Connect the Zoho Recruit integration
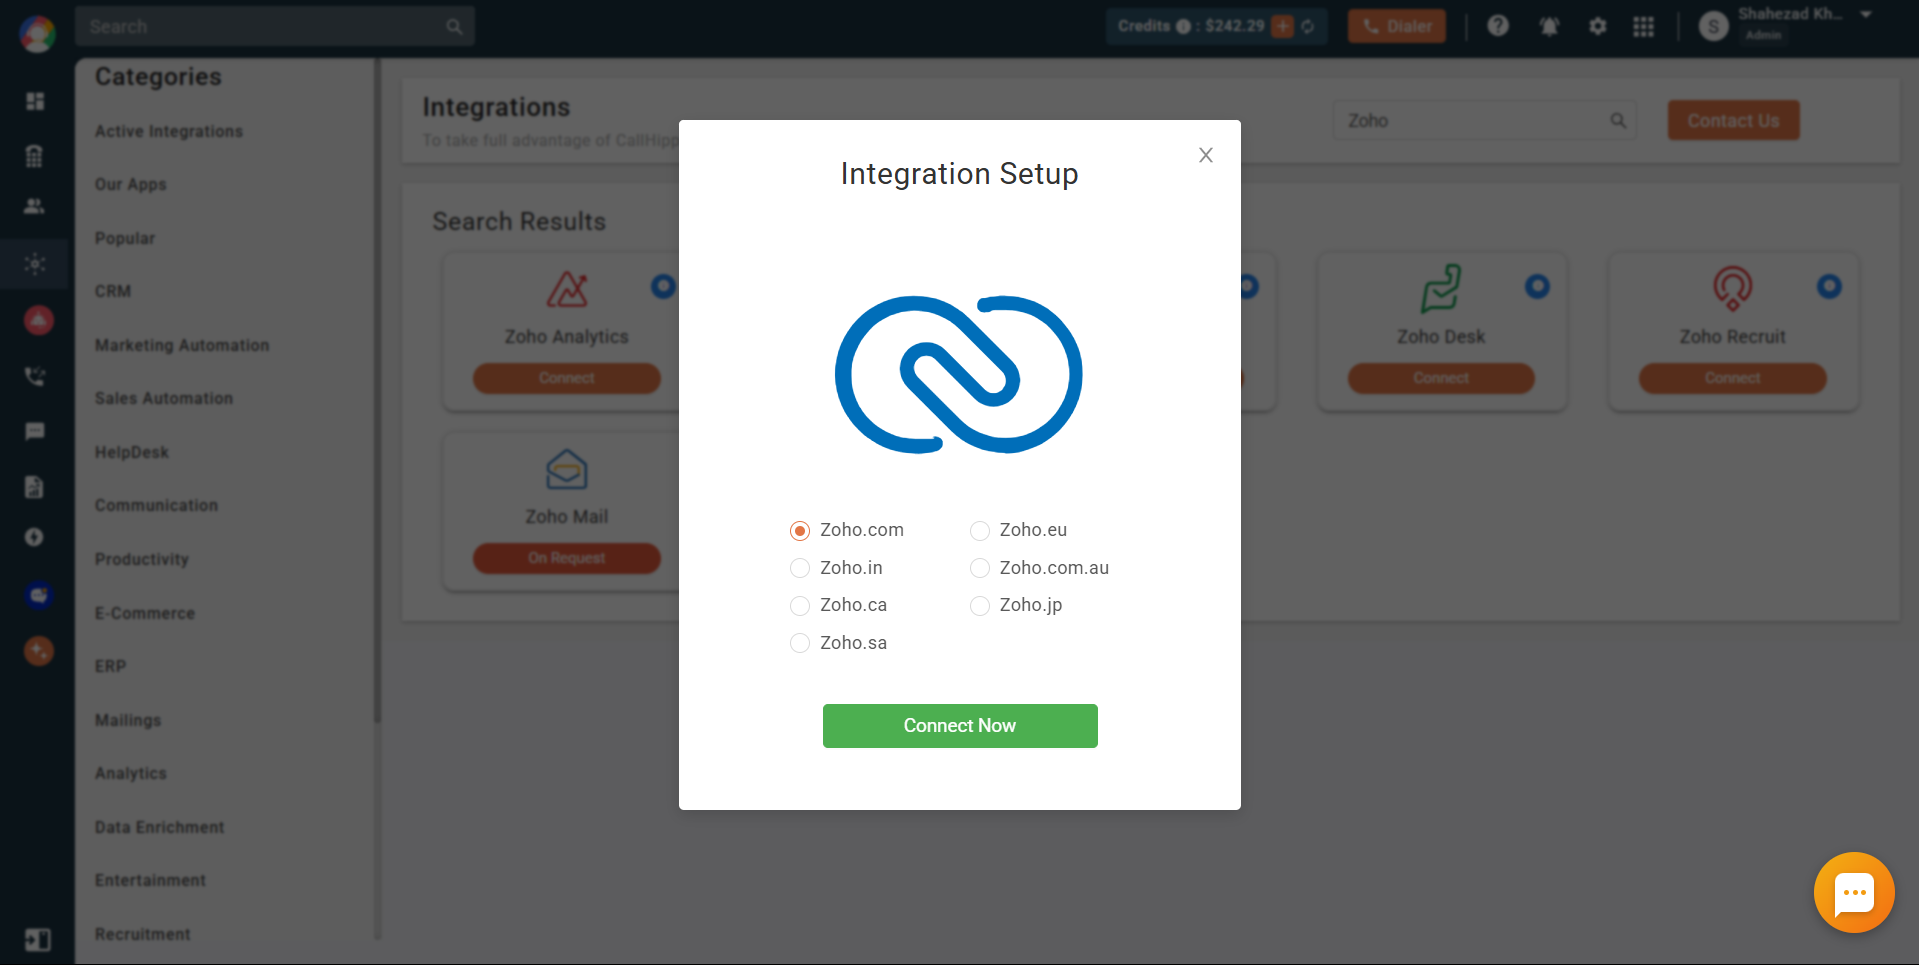The image size is (1919, 965). [1732, 378]
